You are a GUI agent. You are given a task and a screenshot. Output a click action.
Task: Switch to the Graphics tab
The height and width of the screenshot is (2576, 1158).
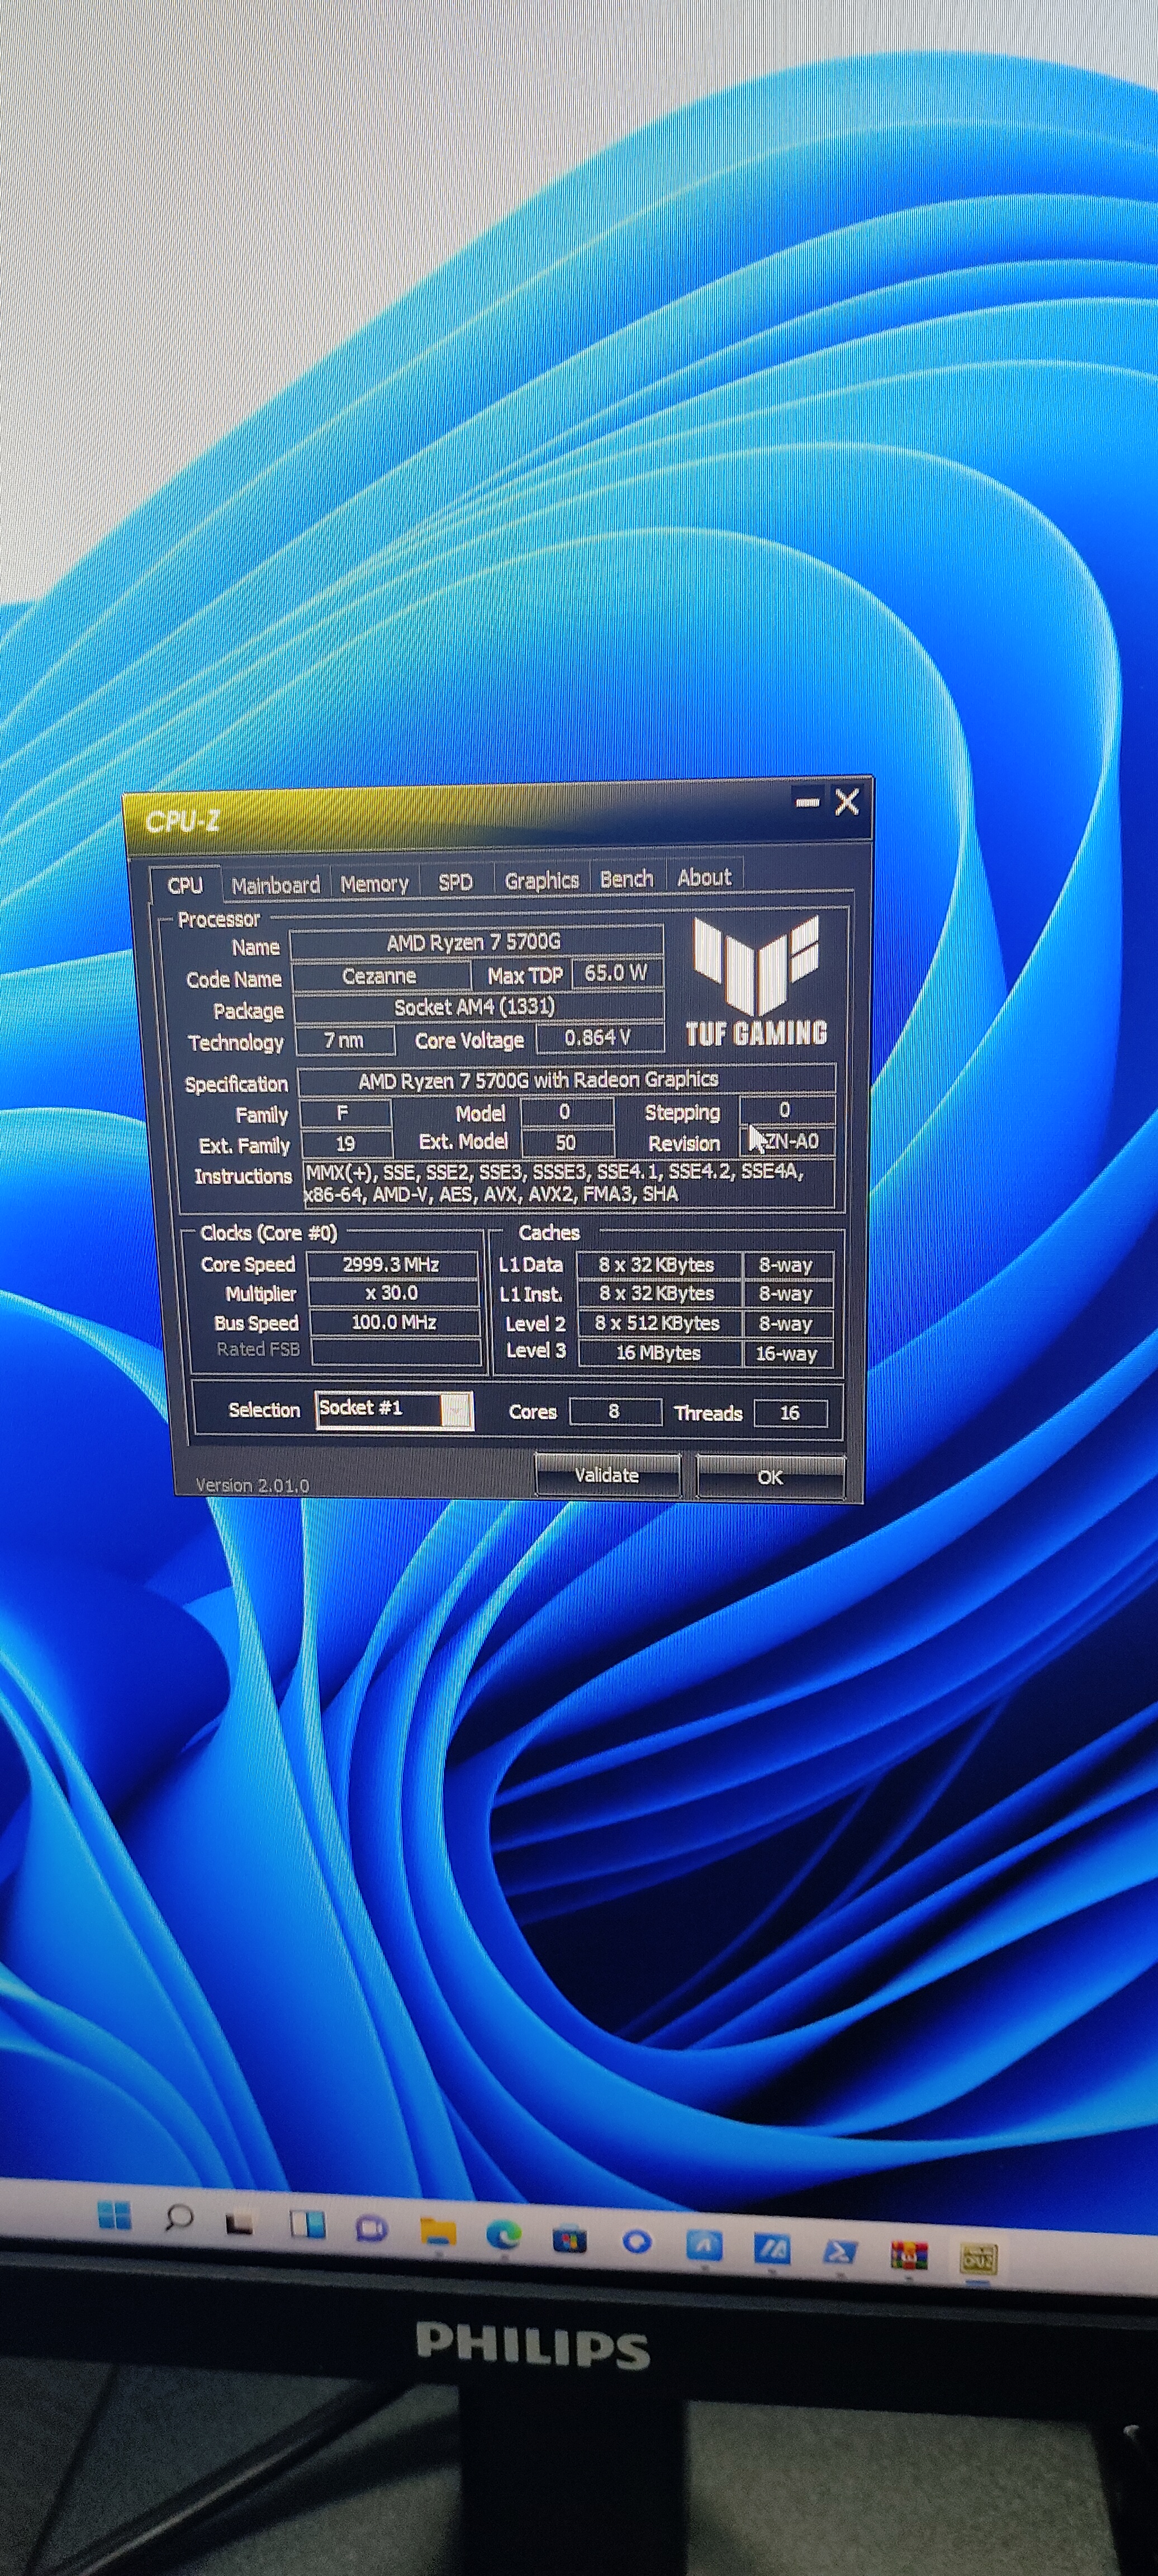click(x=541, y=880)
